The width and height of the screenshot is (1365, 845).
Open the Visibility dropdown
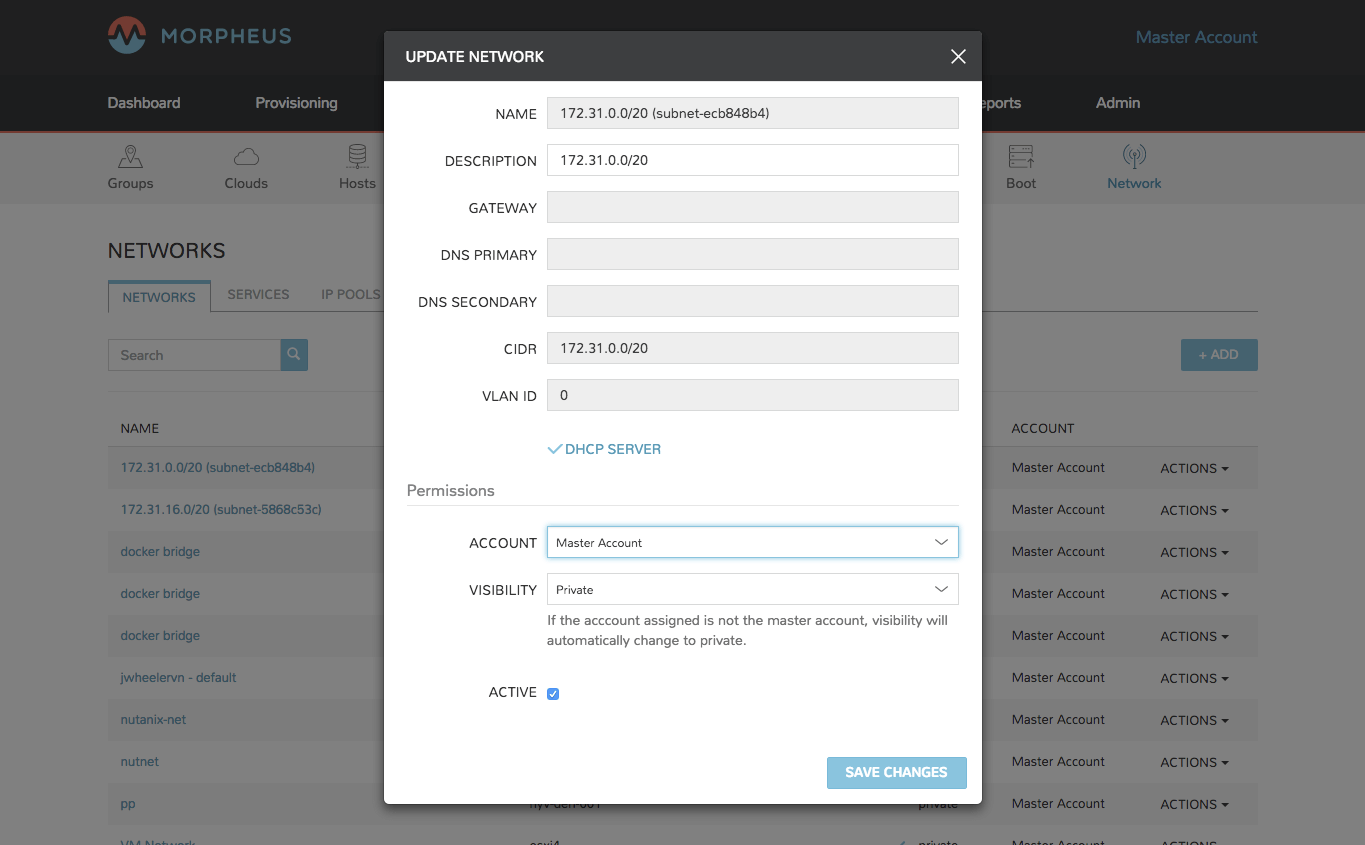point(752,589)
